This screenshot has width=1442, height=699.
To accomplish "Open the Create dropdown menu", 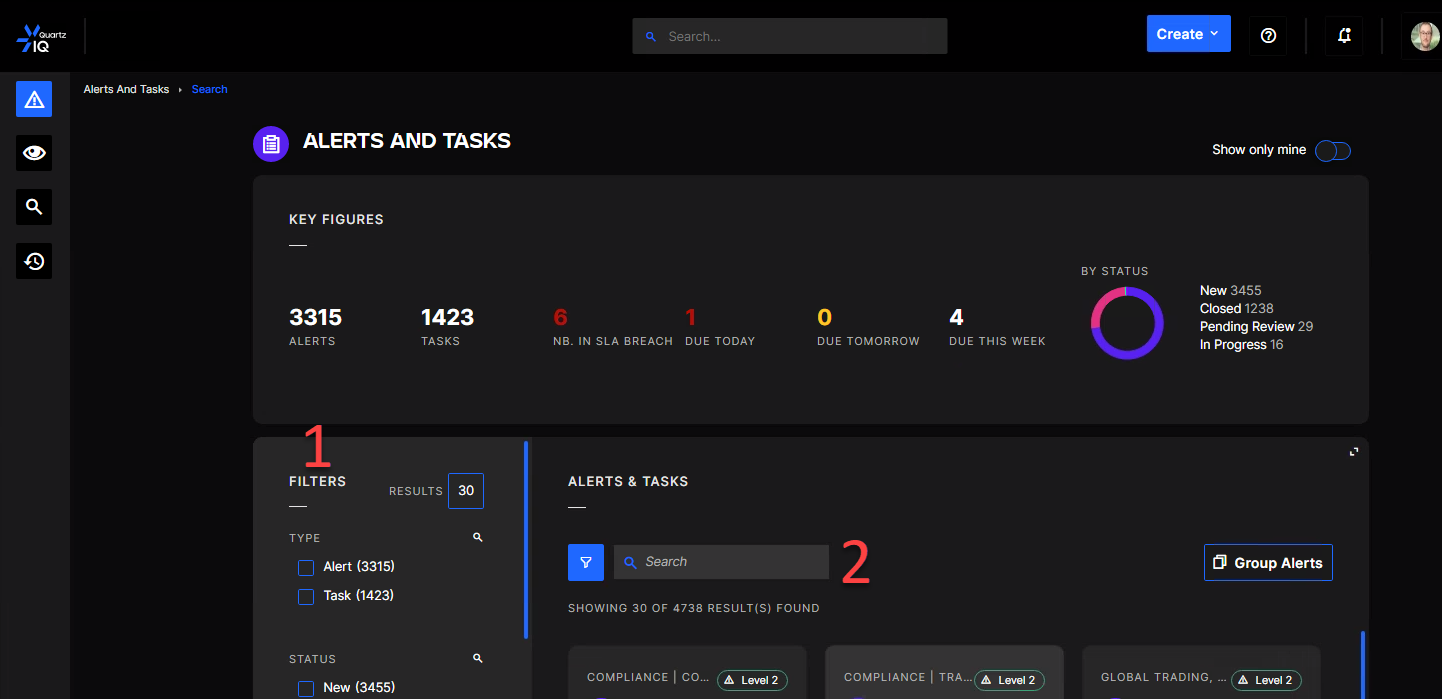I will (x=1188, y=34).
